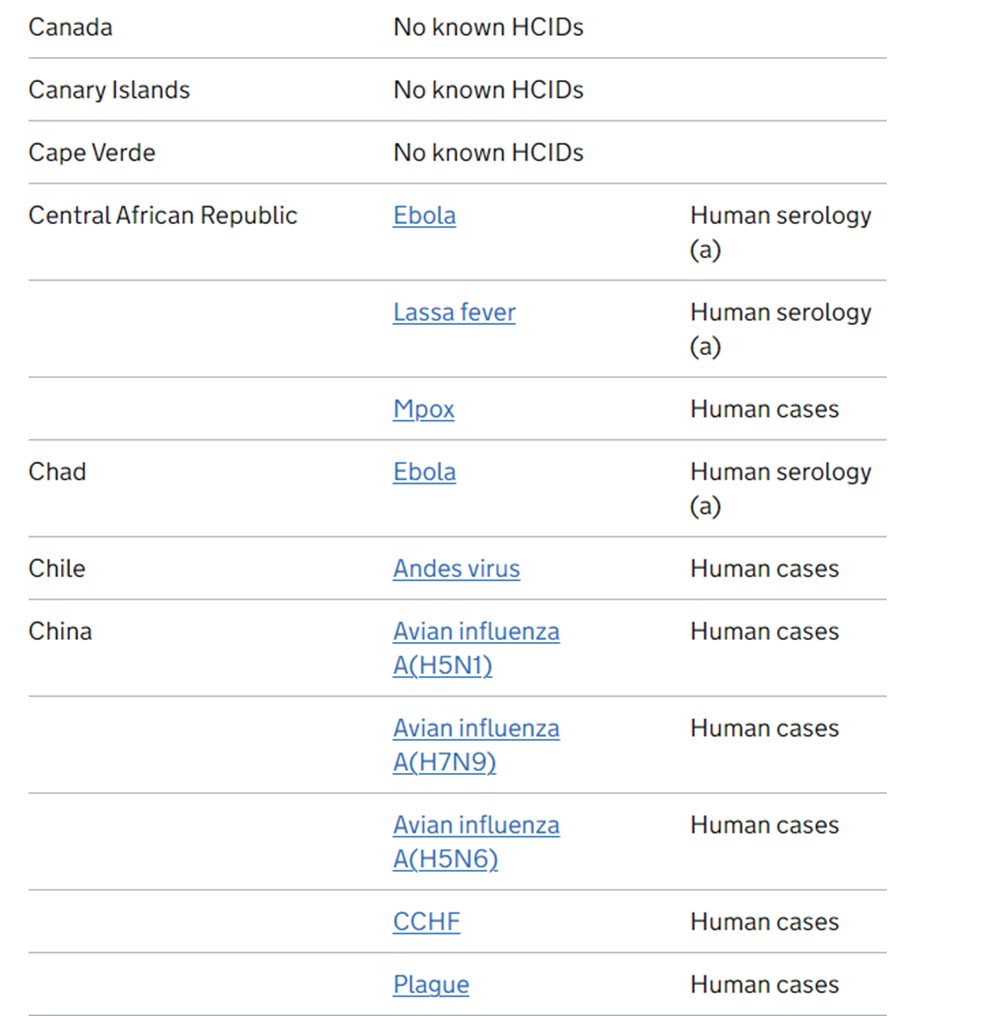This screenshot has width=1000, height=1016.
Task: Open the Plague link
Action: tap(430, 985)
